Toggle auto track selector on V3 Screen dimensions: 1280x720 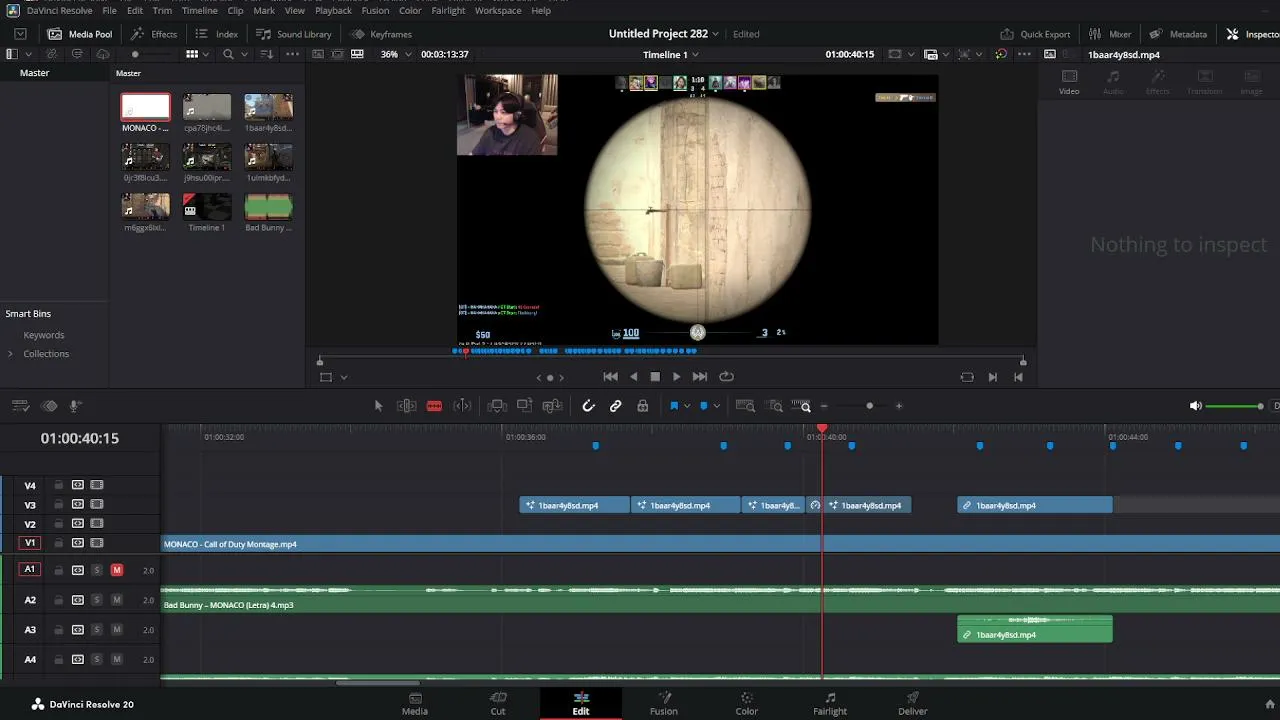click(77, 505)
